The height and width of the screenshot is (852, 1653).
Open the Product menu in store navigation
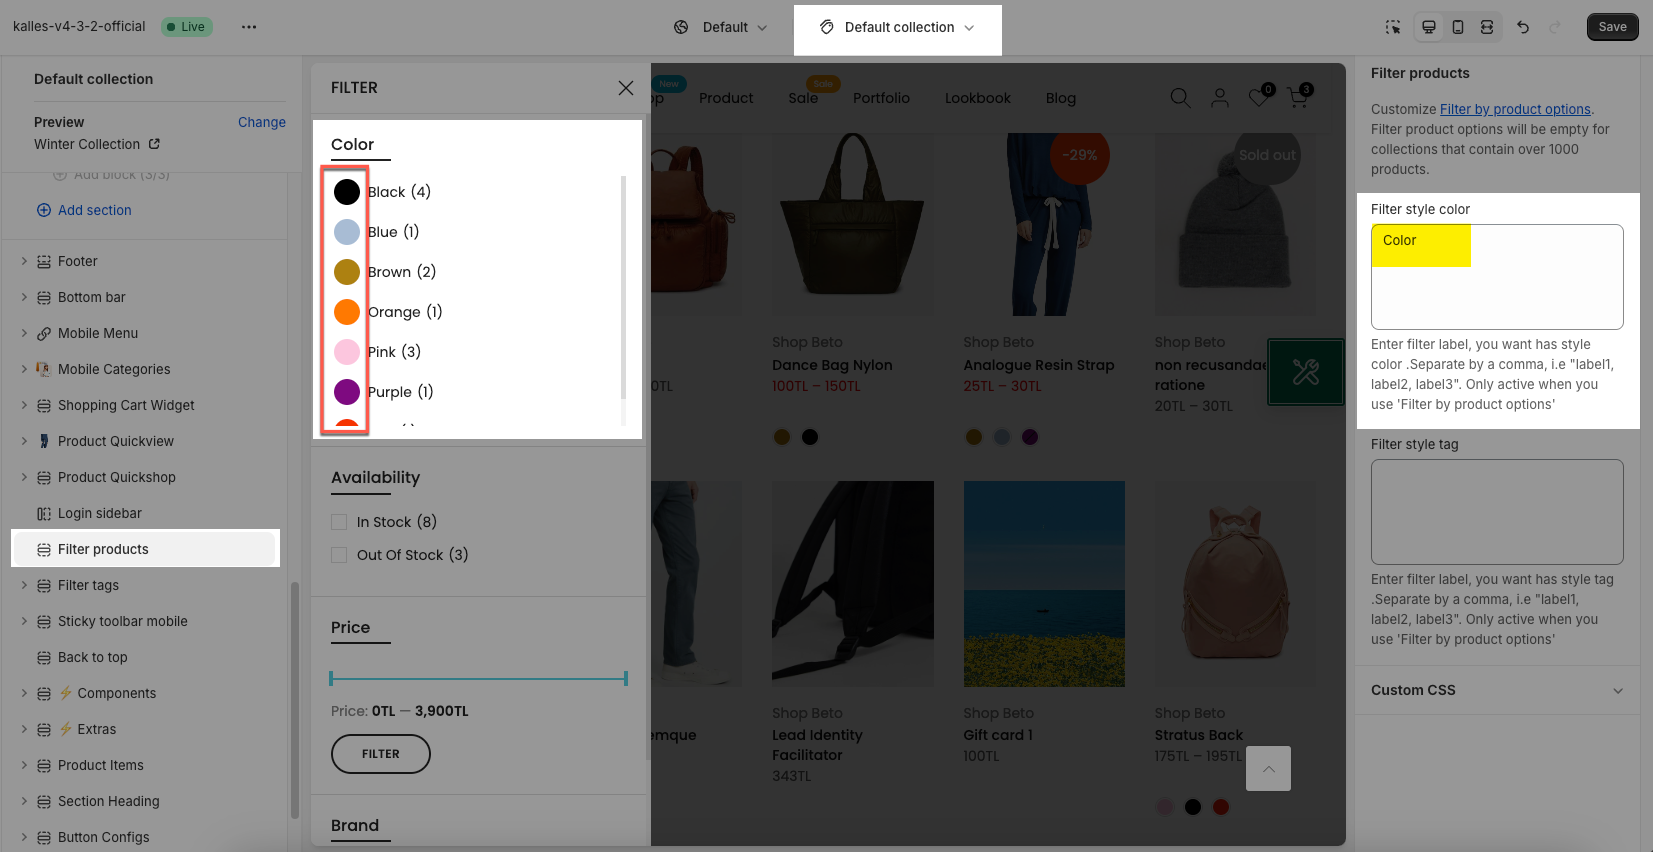click(x=726, y=98)
